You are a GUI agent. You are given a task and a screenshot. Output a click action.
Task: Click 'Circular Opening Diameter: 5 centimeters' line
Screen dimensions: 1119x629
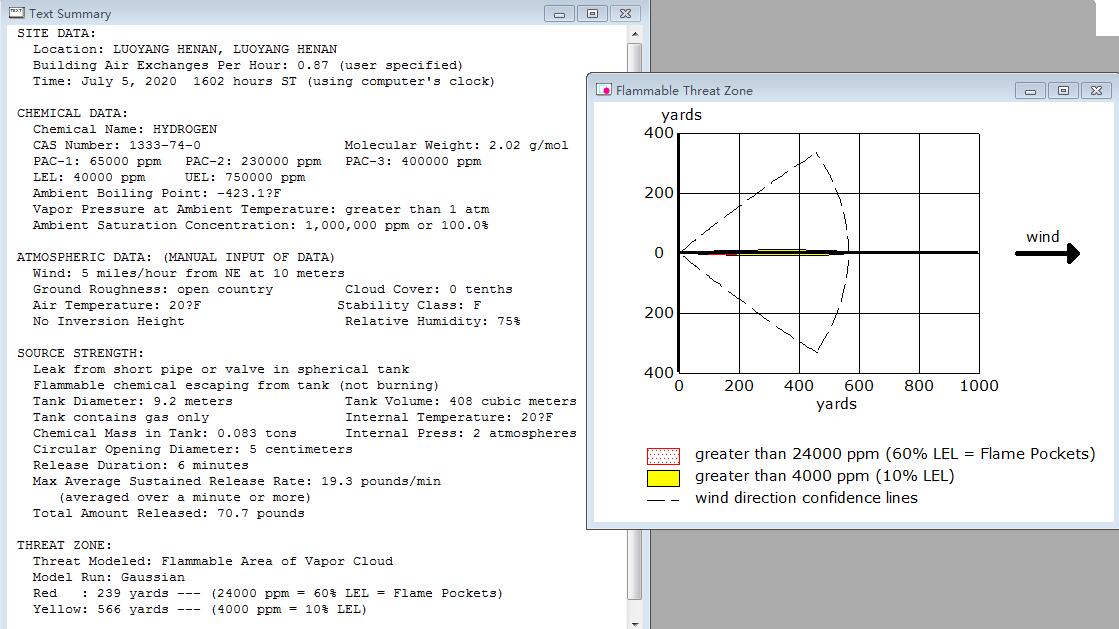point(193,449)
